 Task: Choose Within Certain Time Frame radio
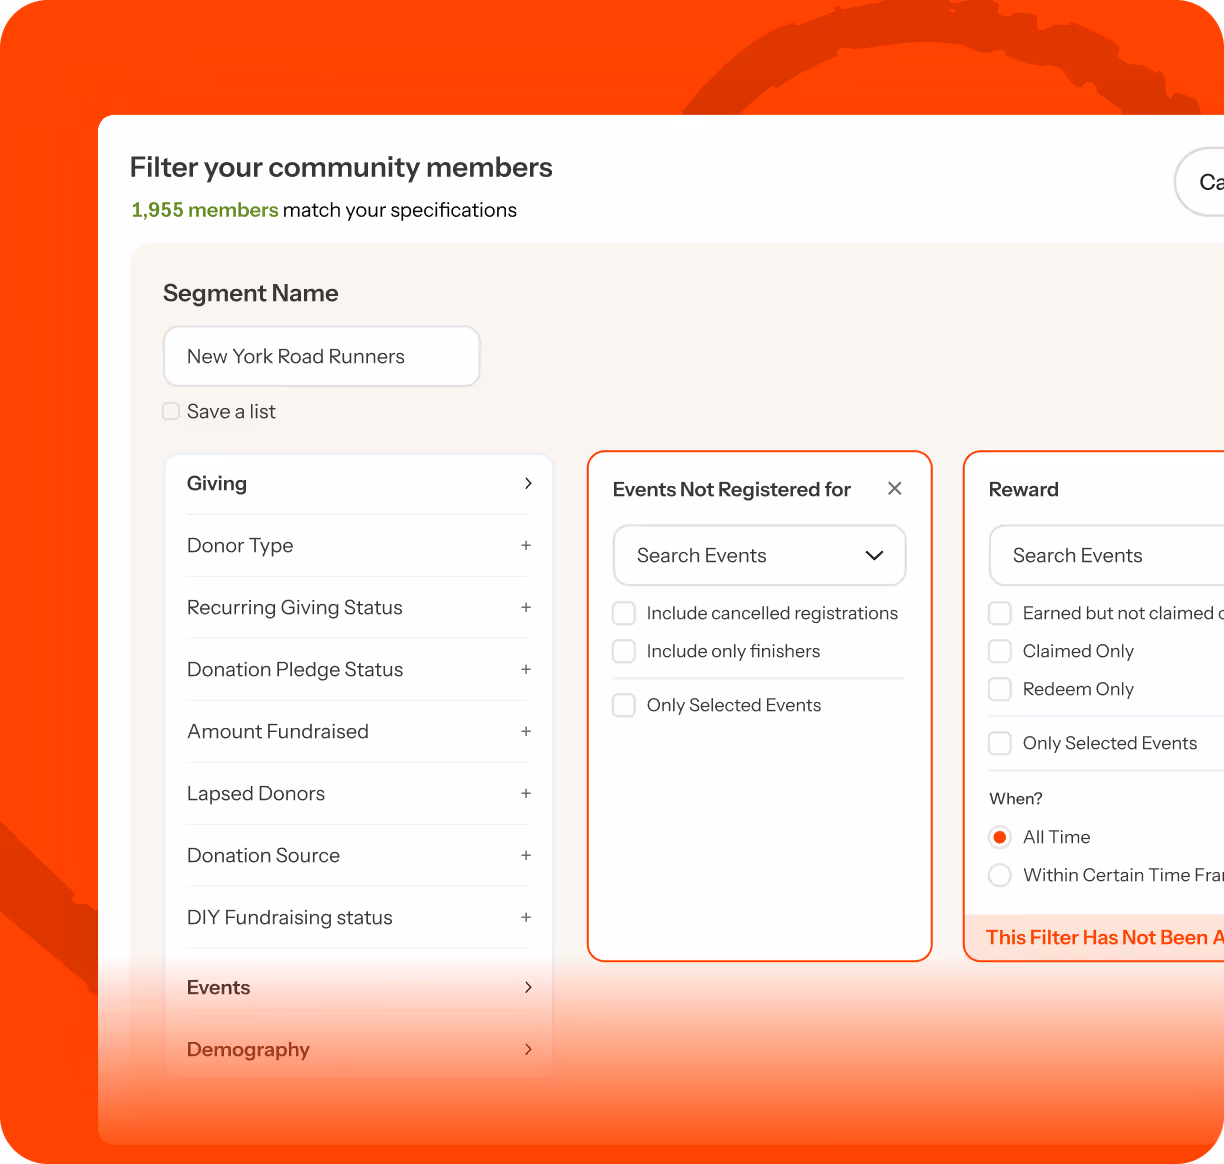[1000, 875]
